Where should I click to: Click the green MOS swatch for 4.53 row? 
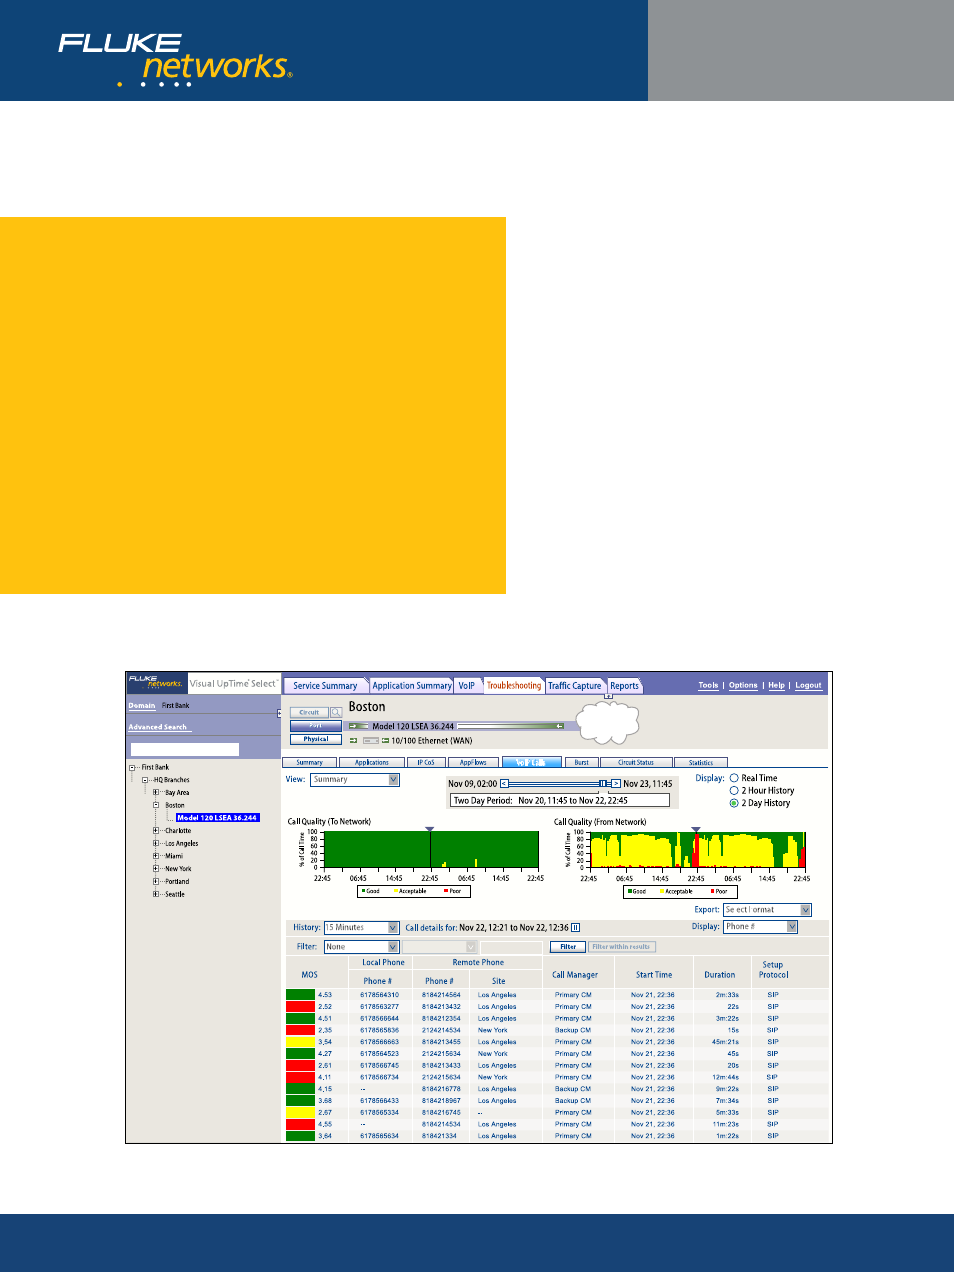click(x=301, y=995)
